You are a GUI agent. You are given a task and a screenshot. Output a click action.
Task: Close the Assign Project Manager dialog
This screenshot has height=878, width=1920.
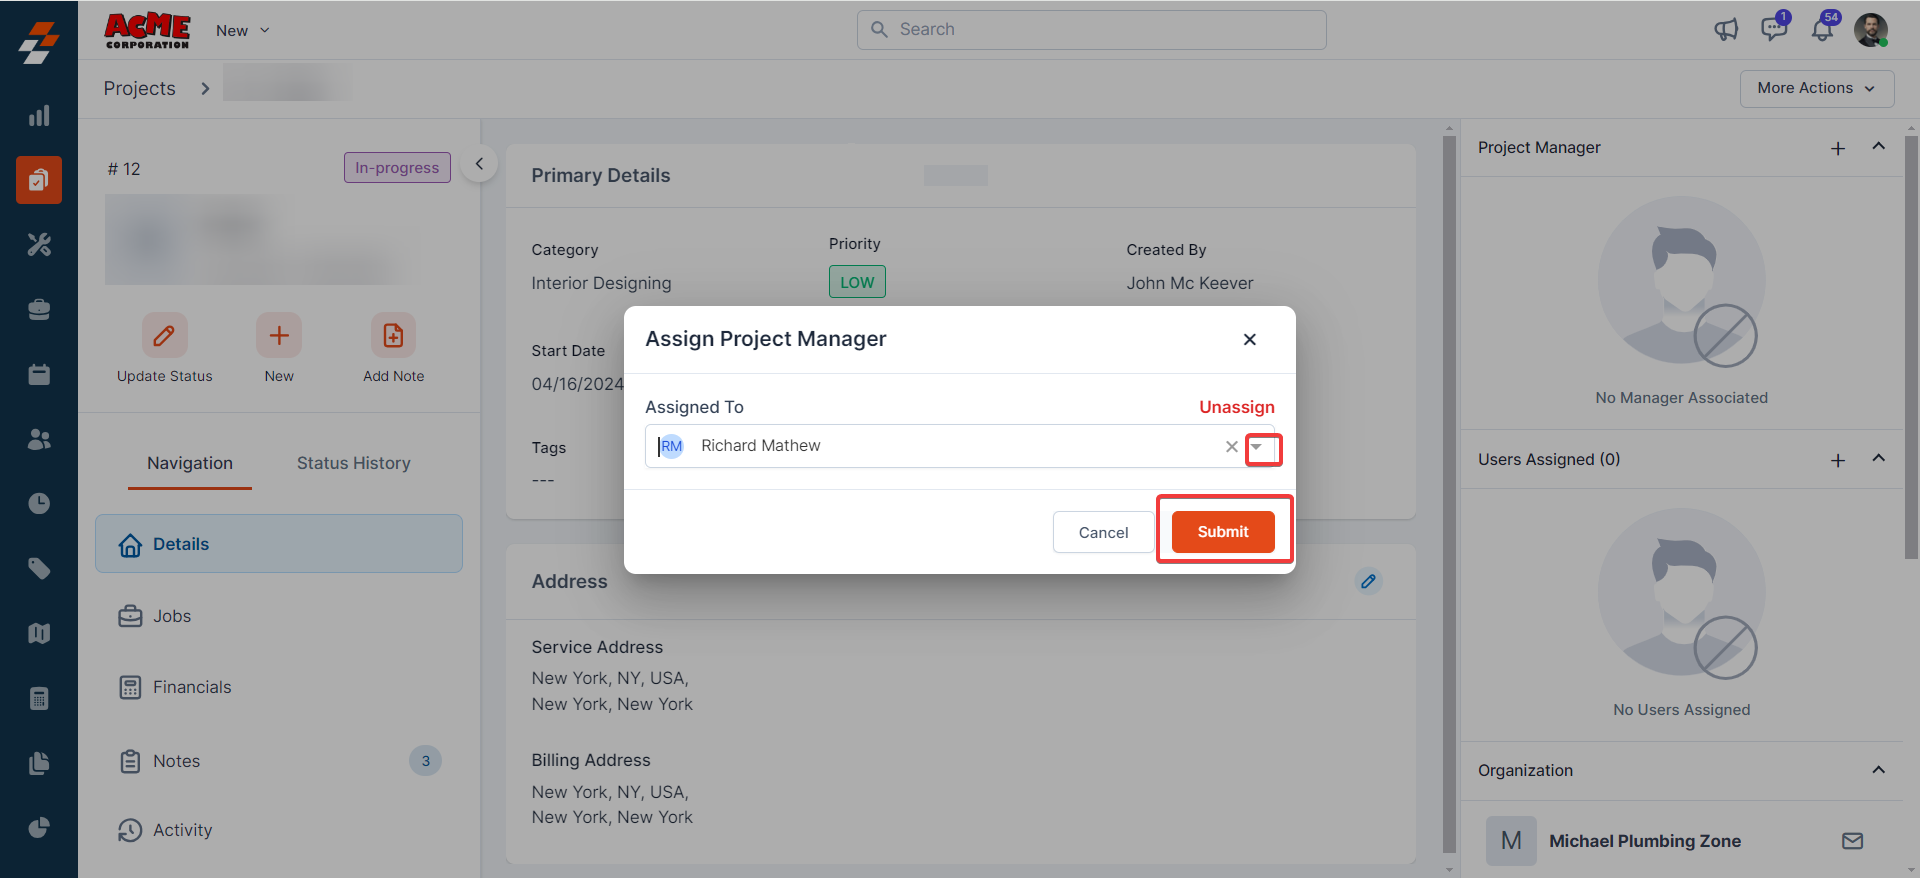click(1249, 340)
